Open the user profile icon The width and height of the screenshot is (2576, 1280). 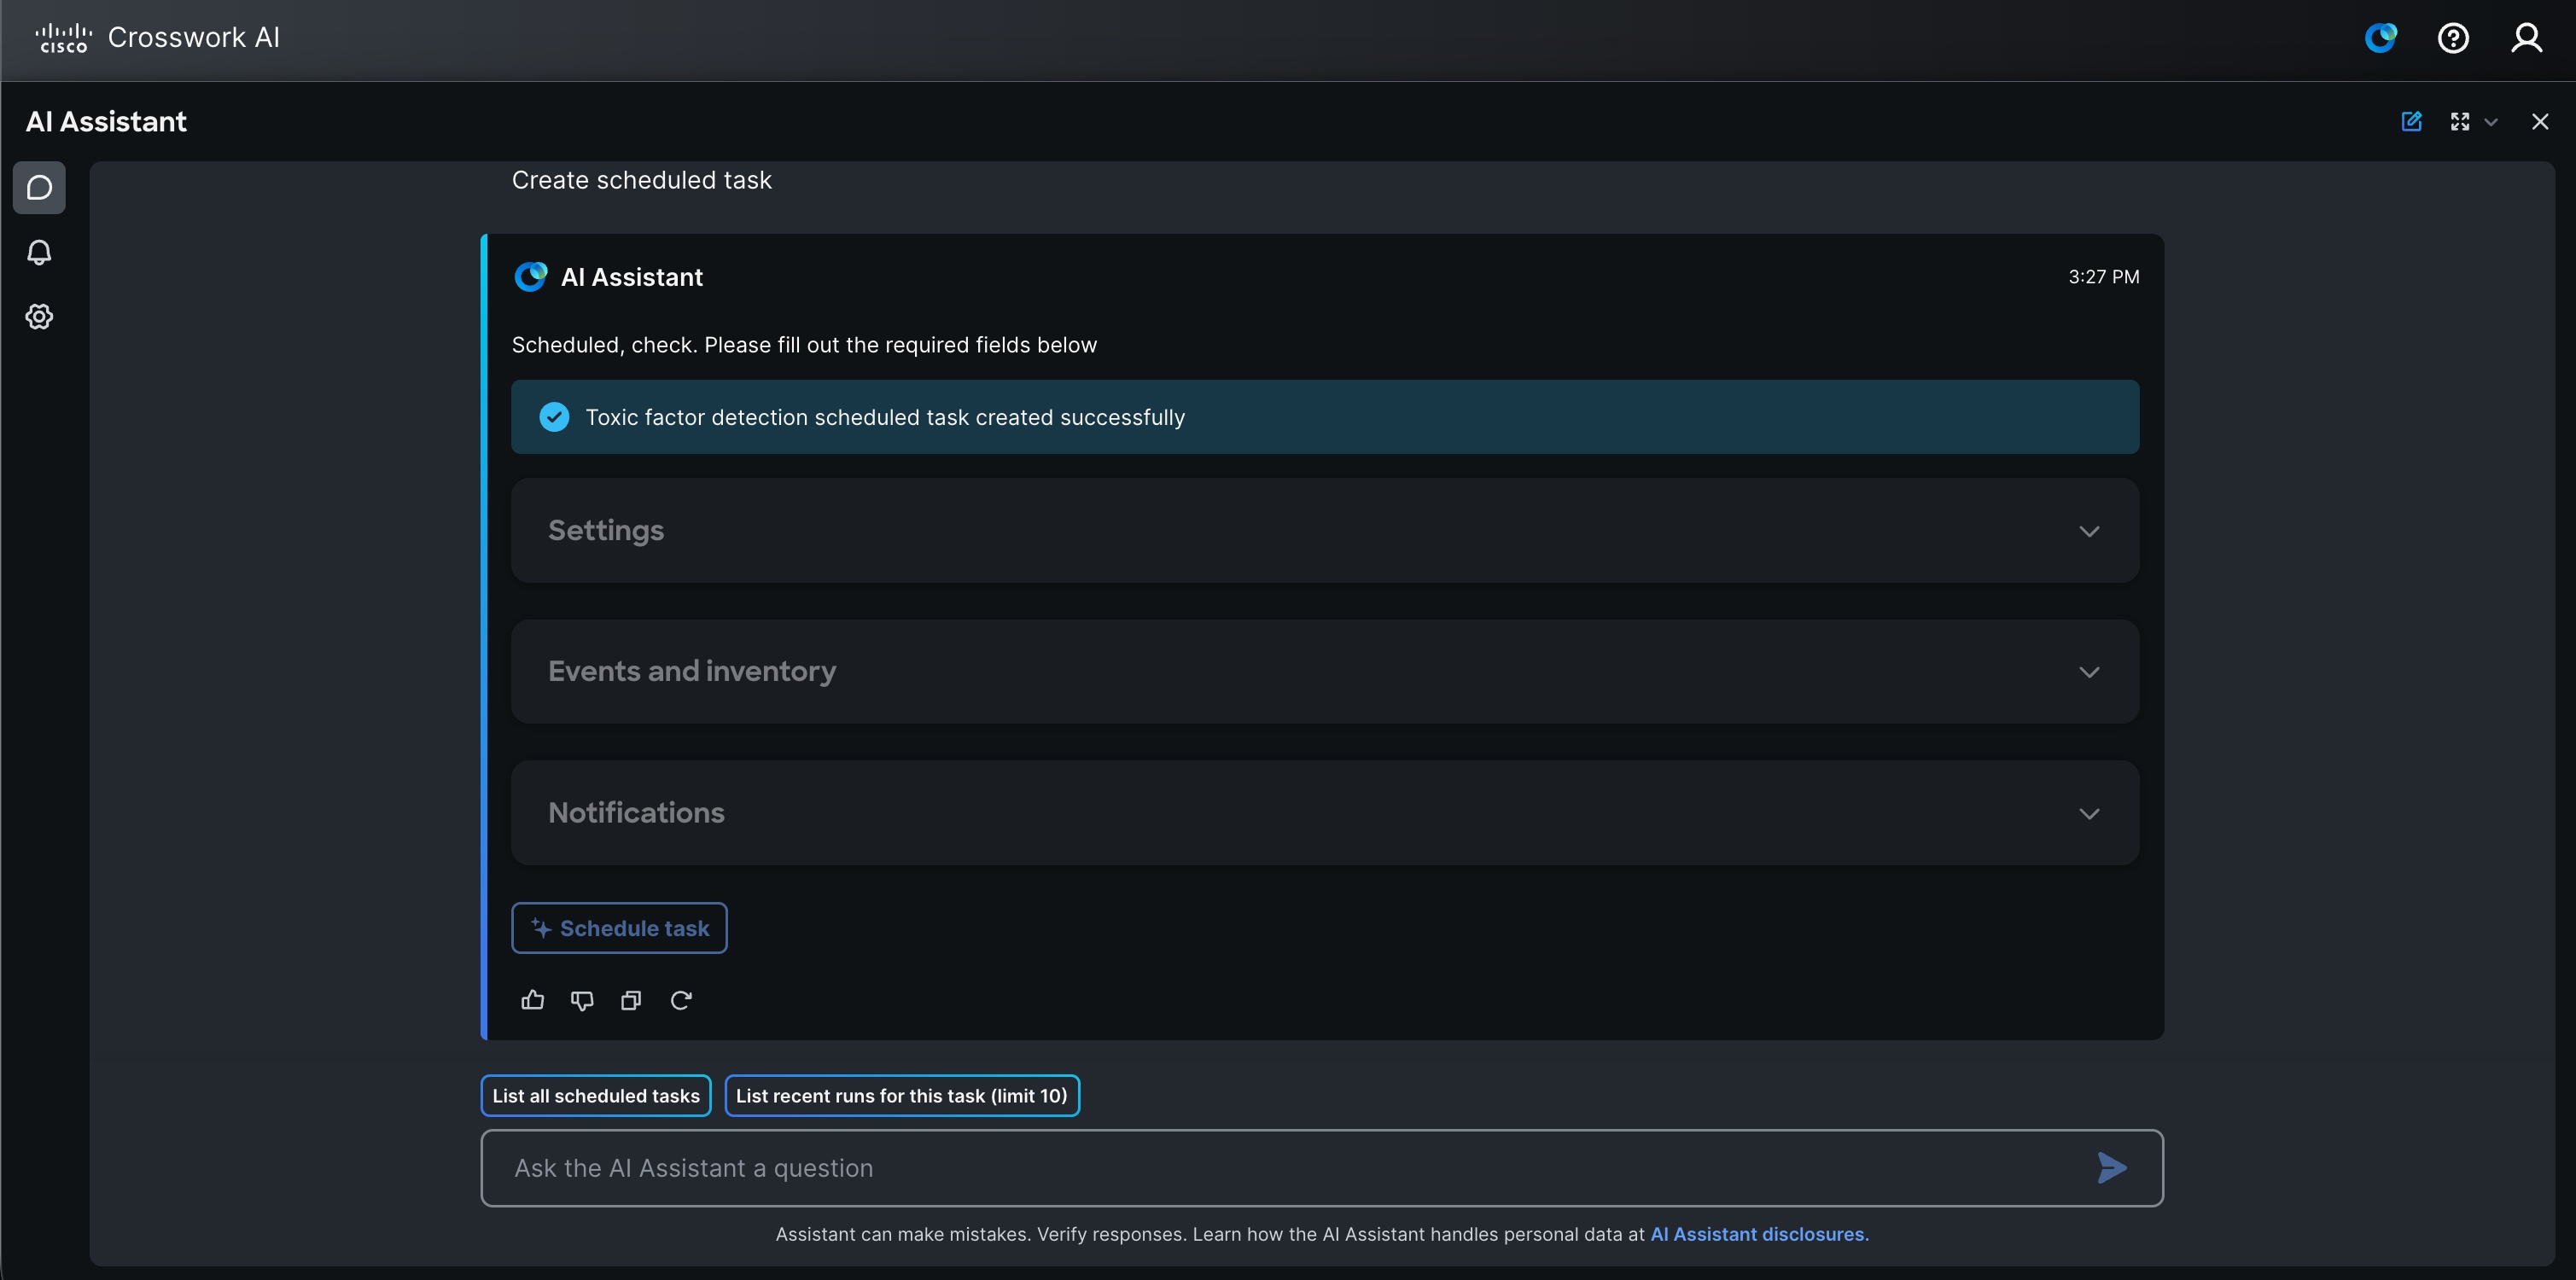[x=2527, y=38]
